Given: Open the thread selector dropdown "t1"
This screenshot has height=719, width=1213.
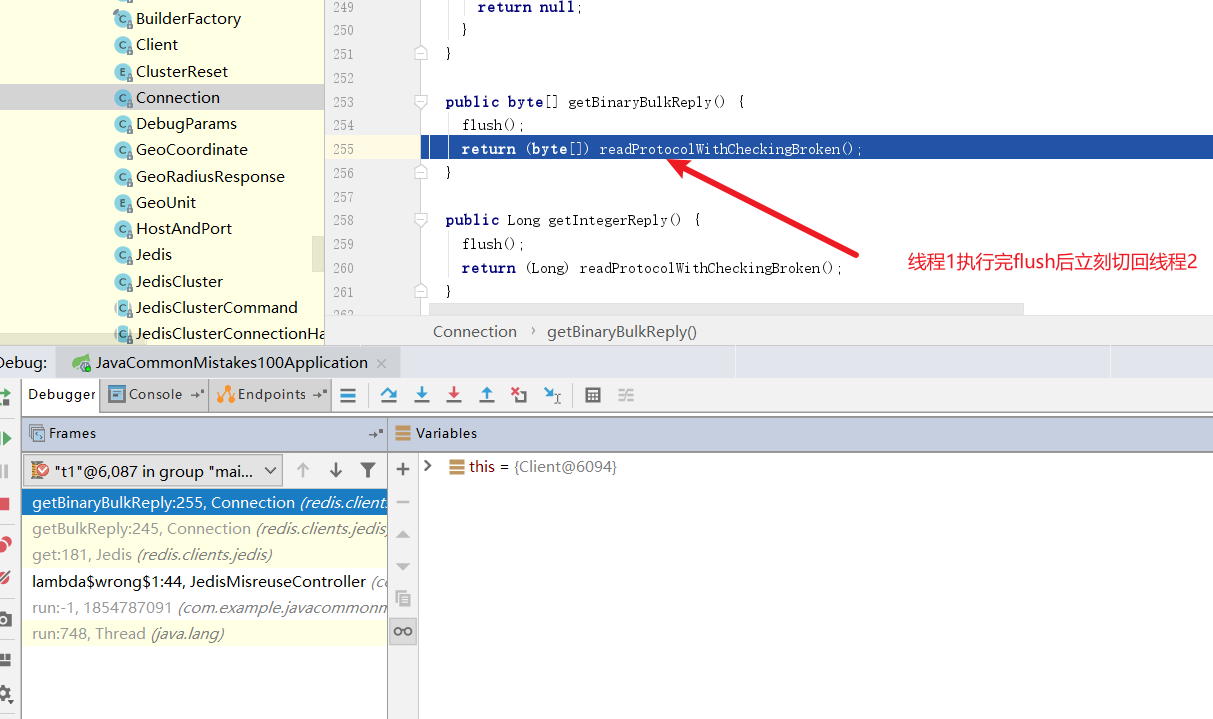Looking at the screenshot, I should click(154, 471).
